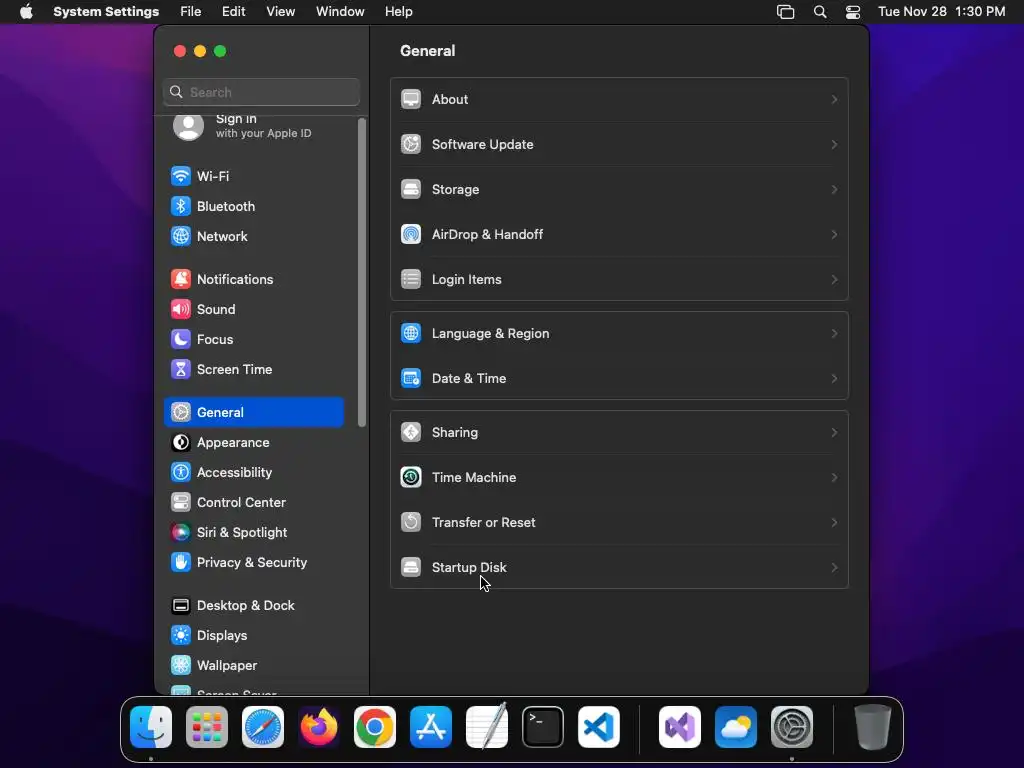
Task: Open the Sound speaker icon
Action: [181, 310]
